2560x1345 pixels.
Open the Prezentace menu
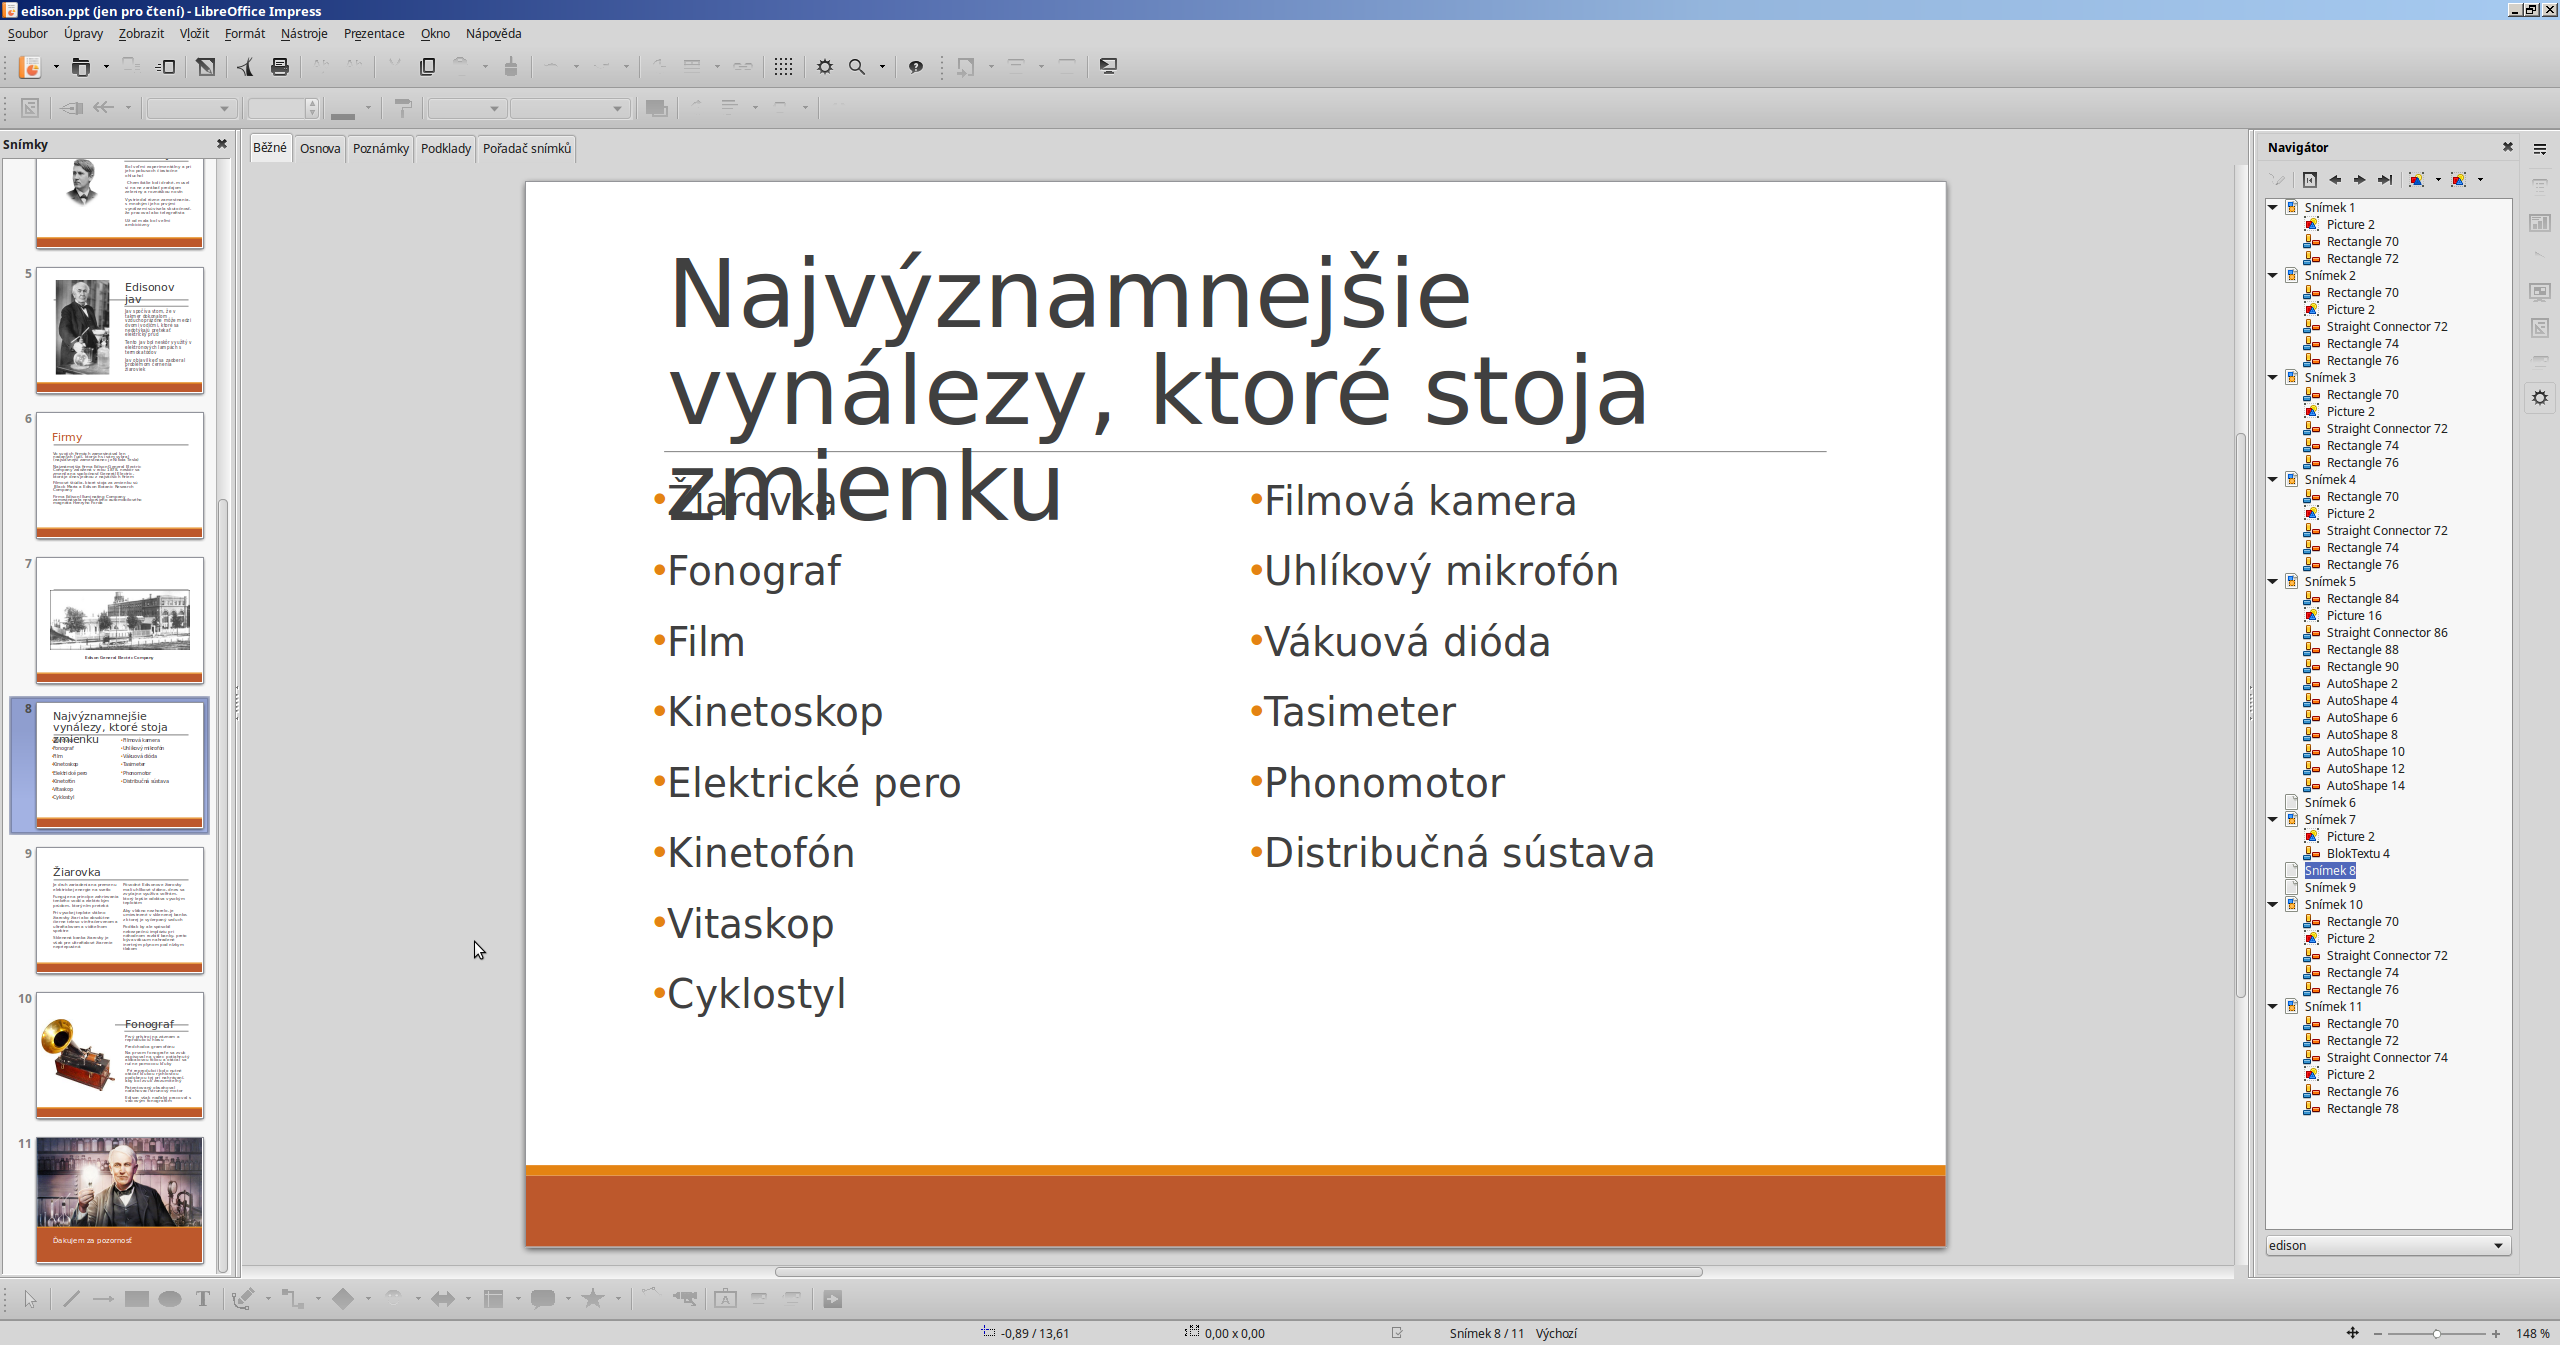click(374, 33)
